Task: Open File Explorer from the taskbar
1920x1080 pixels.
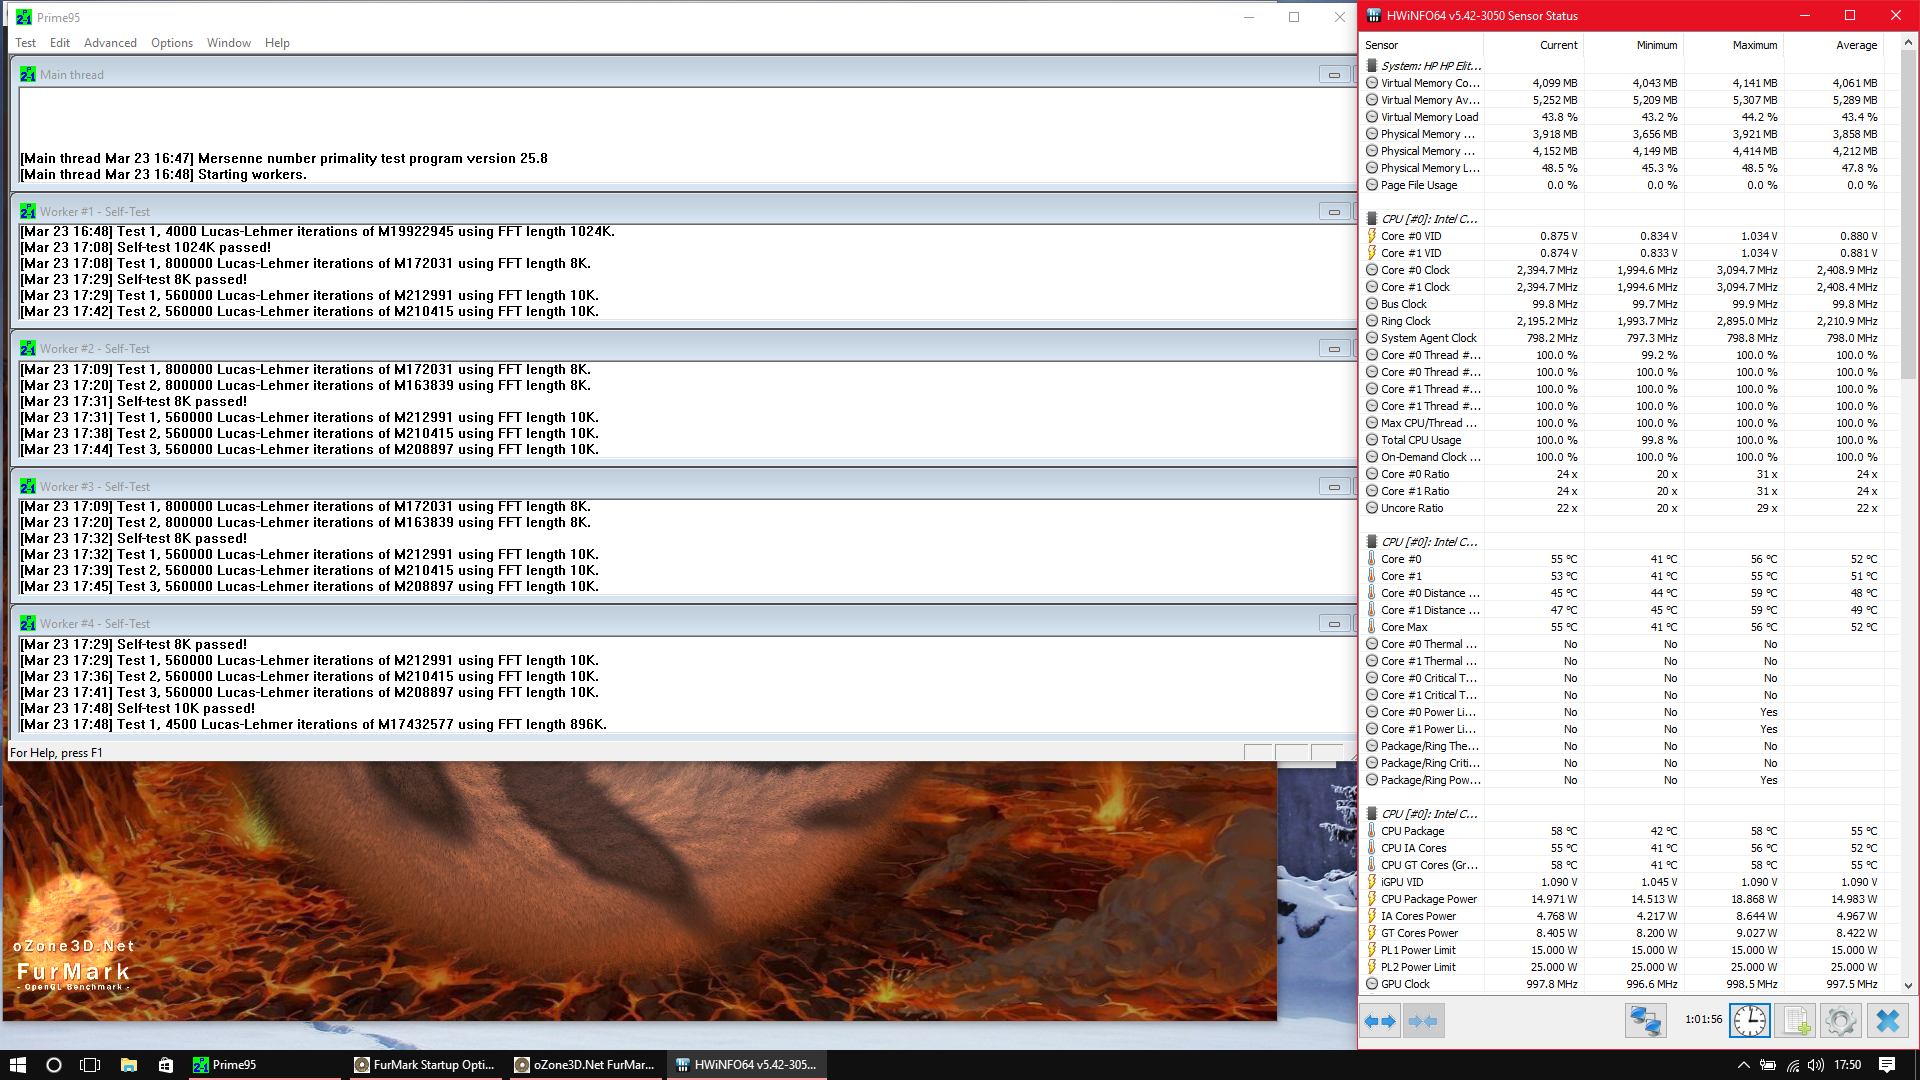Action: [x=129, y=1065]
